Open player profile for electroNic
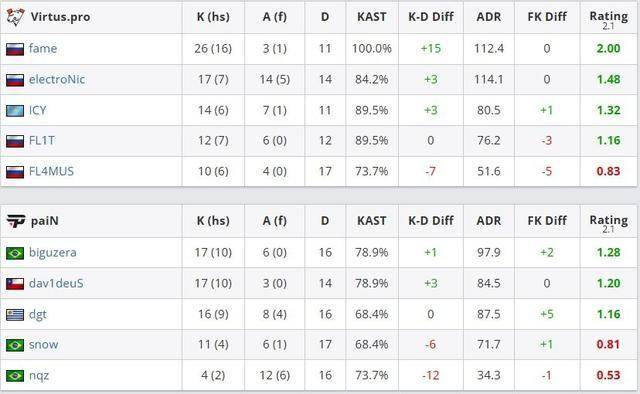640x394 pixels. click(x=57, y=79)
